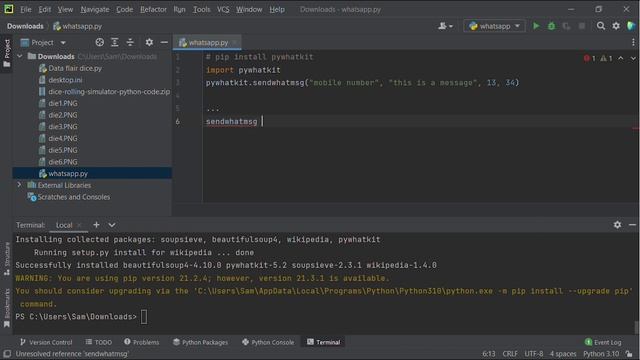Expand External Libraries node

pyautogui.click(x=19, y=185)
